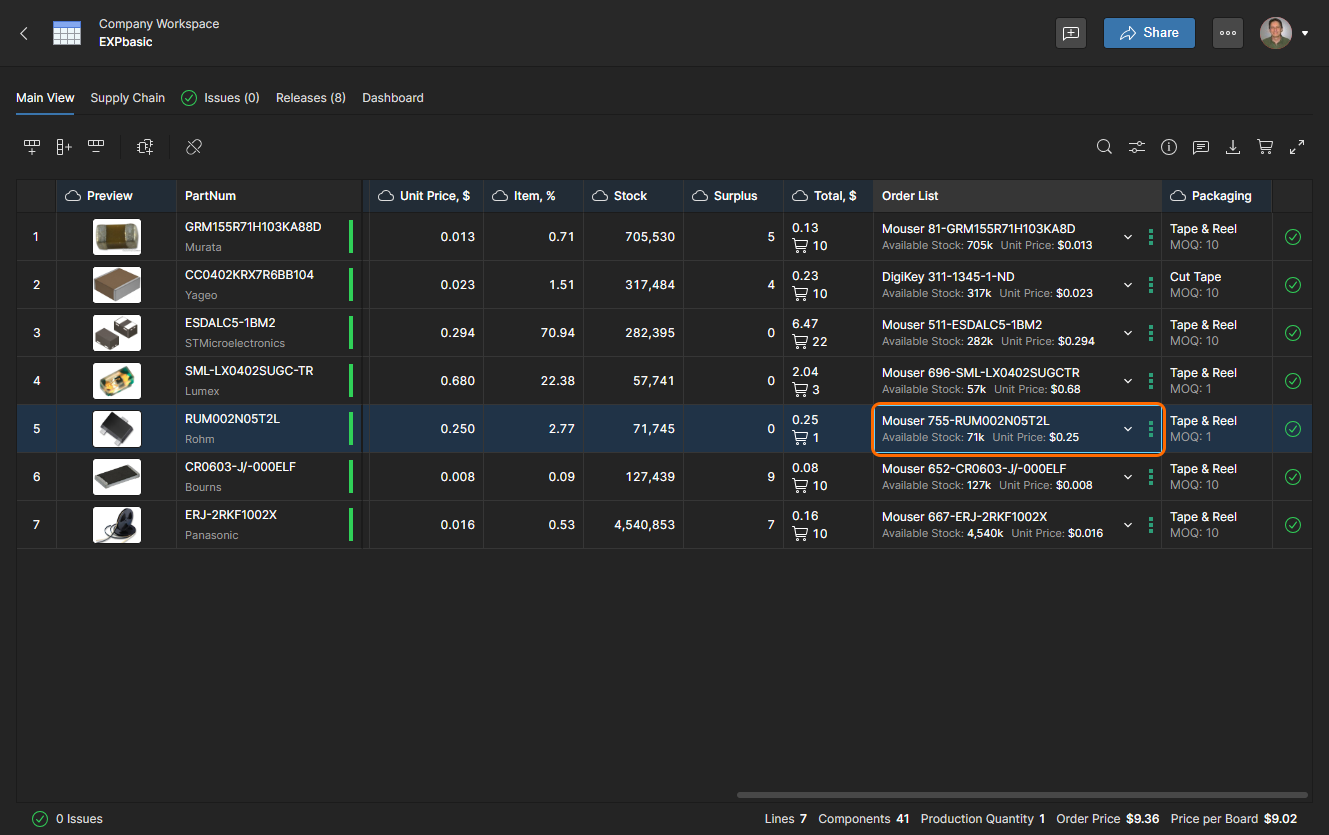Click the Share button
The height and width of the screenshot is (835, 1329).
tap(1149, 33)
